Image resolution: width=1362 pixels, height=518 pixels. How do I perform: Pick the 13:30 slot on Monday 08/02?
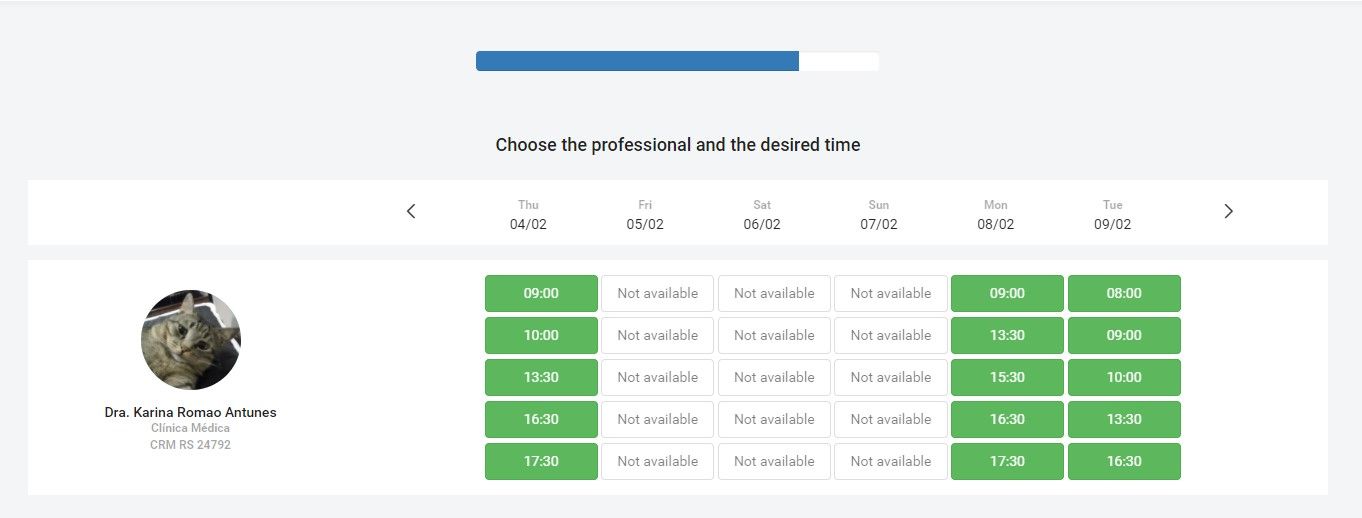pyautogui.click(x=1007, y=335)
